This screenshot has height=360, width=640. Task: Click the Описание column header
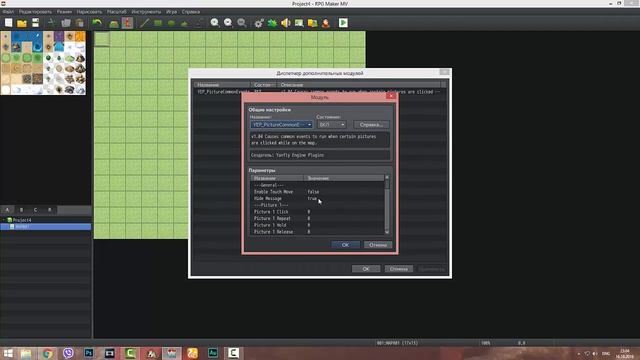pos(359,85)
